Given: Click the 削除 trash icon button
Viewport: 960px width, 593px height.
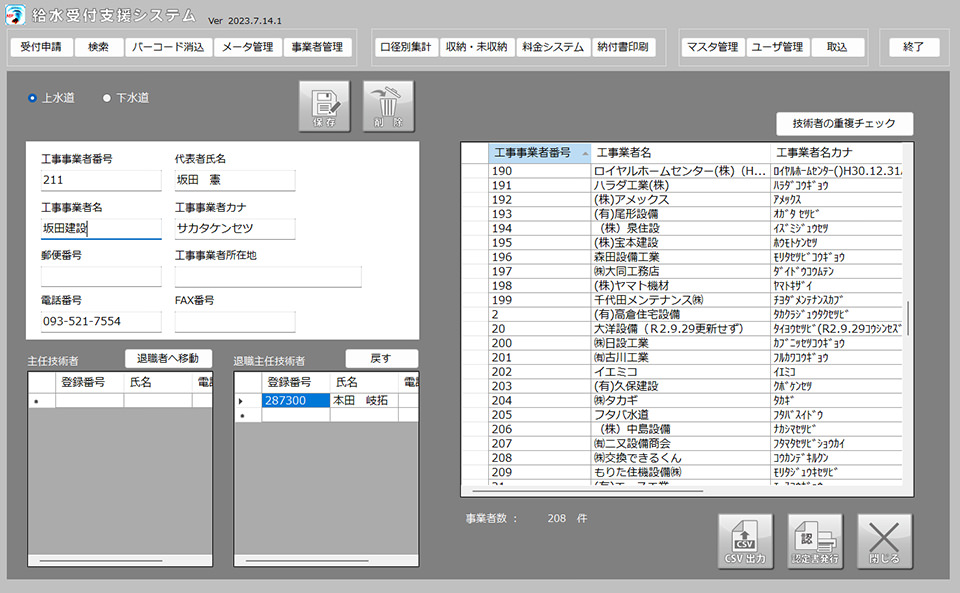Looking at the screenshot, I should [x=388, y=106].
